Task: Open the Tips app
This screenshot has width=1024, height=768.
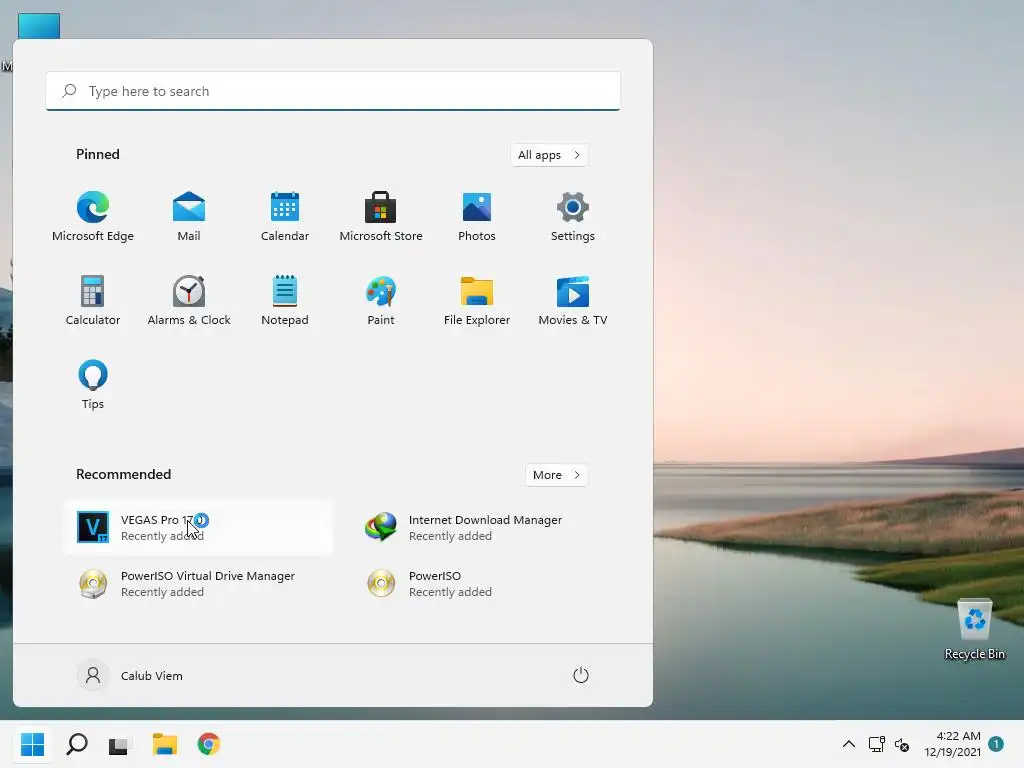Action: click(x=93, y=384)
